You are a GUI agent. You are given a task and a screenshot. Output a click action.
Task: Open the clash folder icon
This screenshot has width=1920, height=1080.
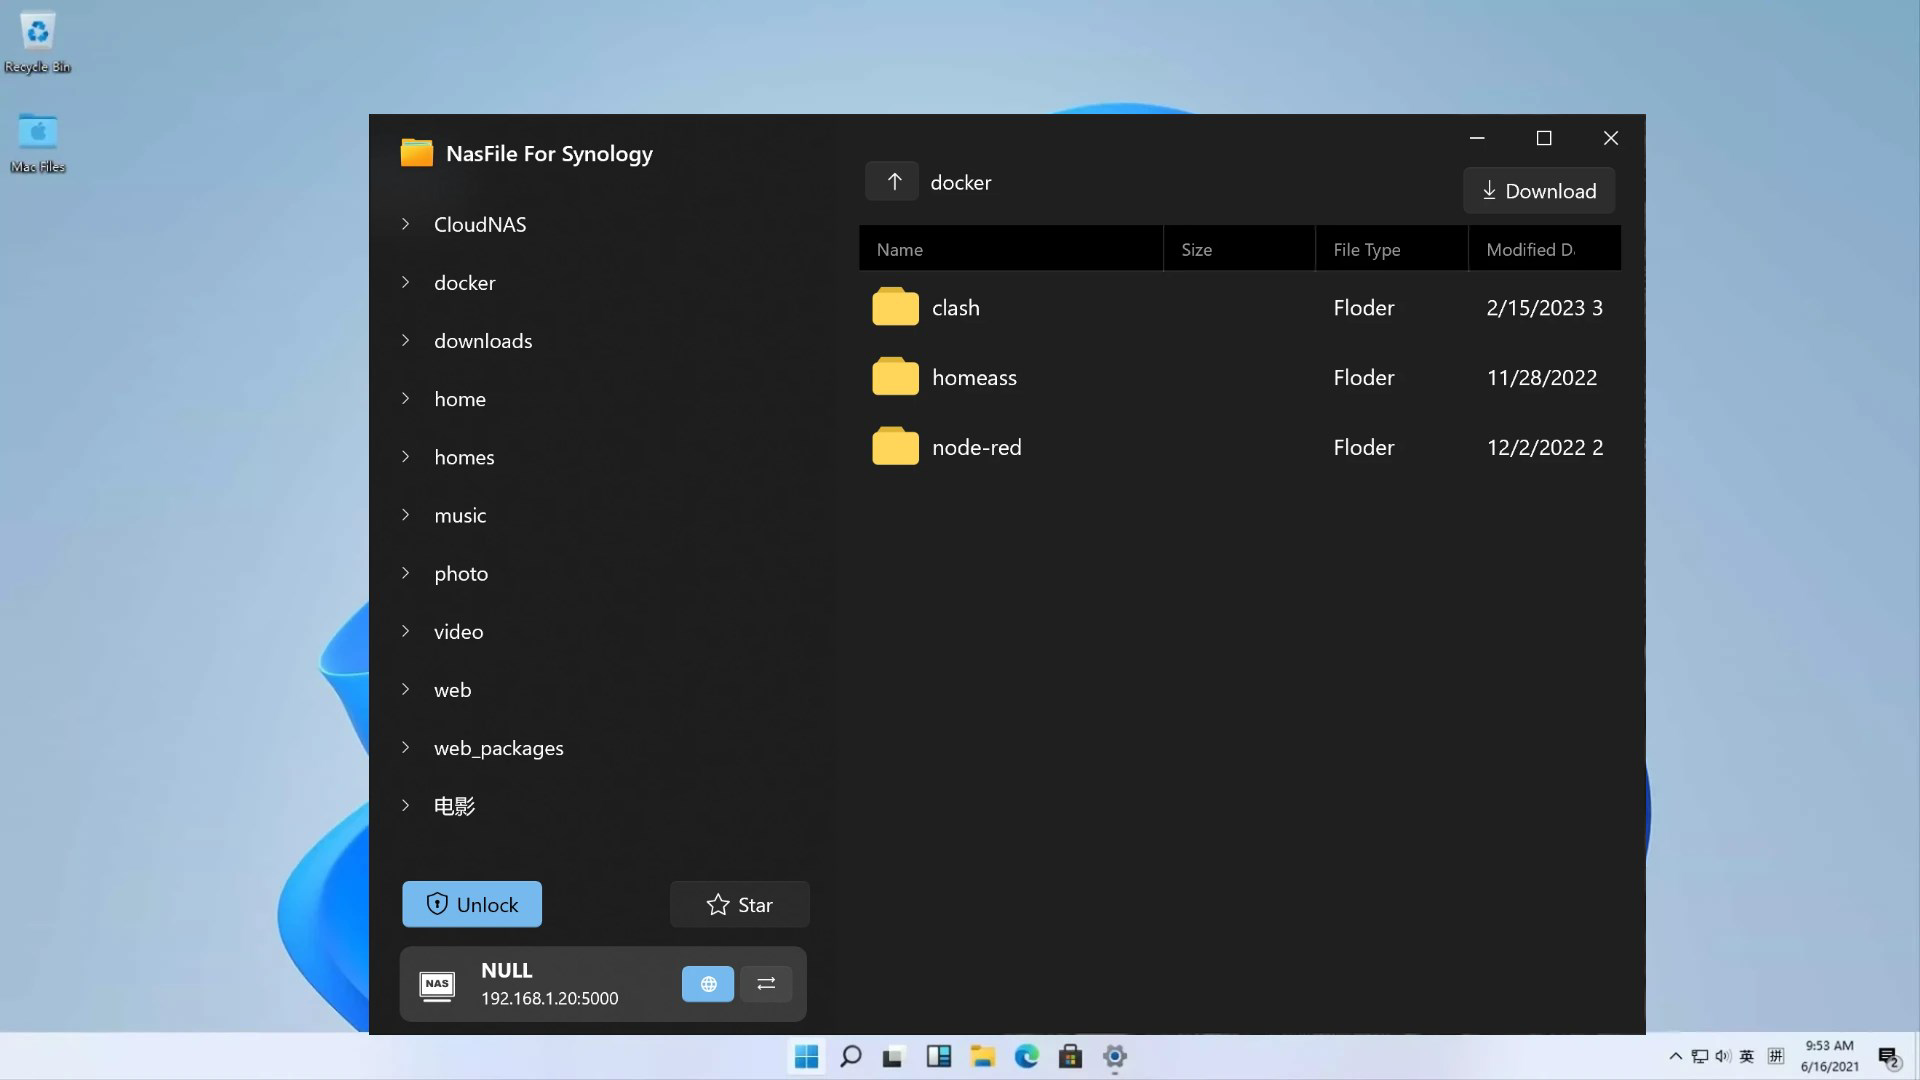(x=895, y=307)
